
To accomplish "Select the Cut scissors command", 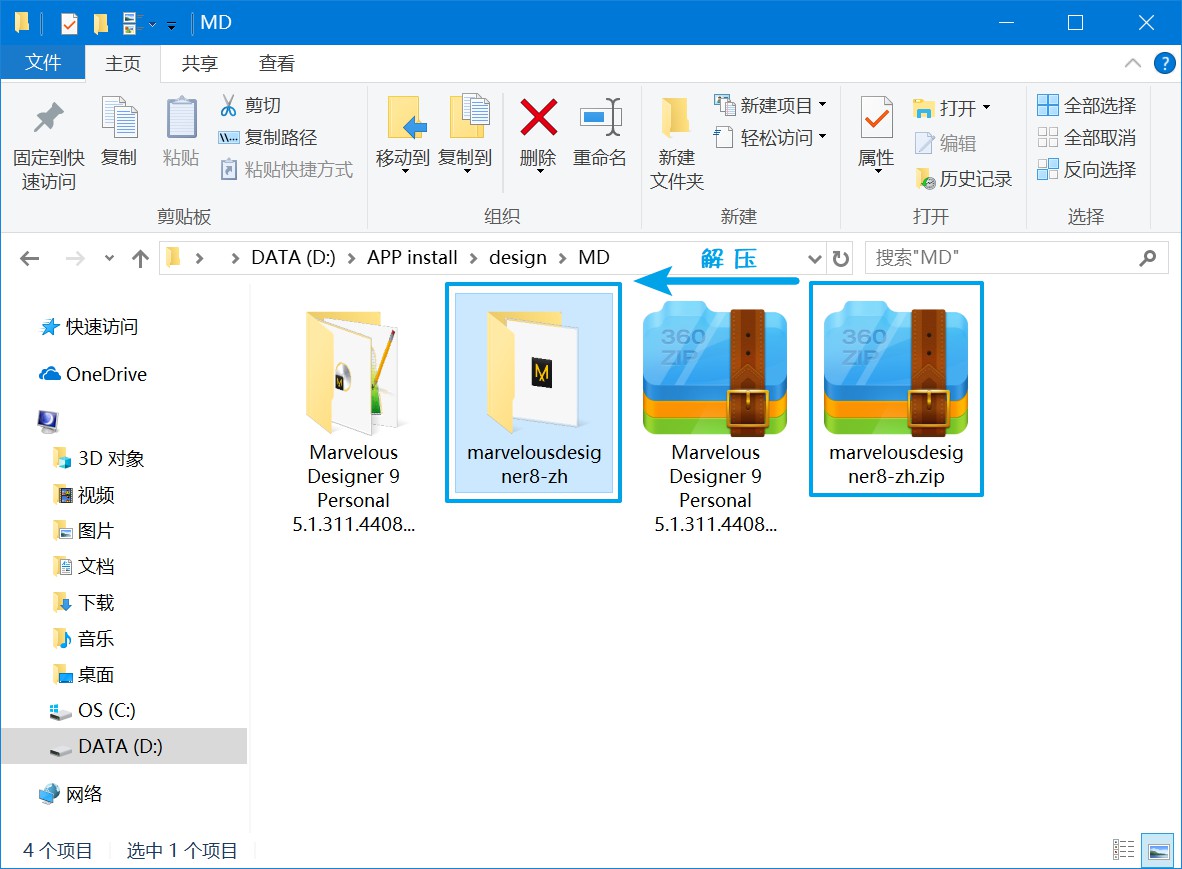I will 250,106.
